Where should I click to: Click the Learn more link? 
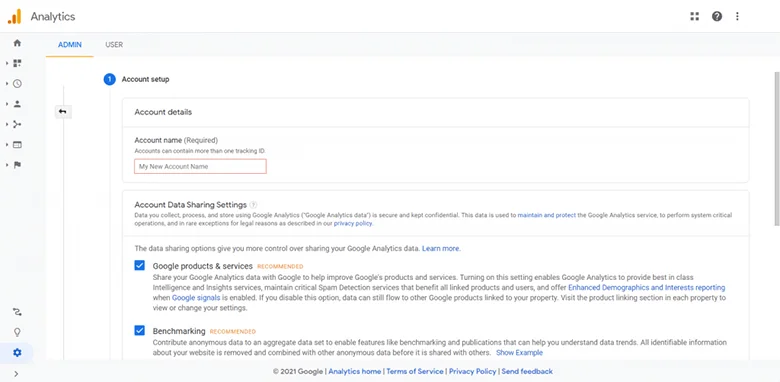[441, 248]
